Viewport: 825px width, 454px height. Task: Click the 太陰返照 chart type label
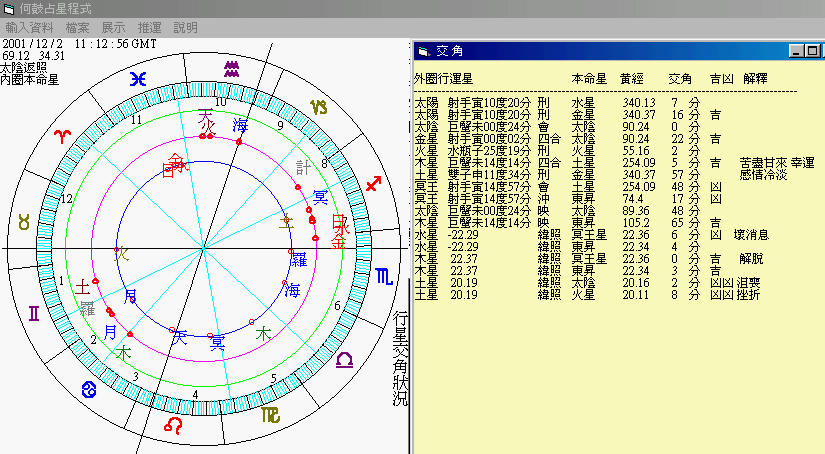24,67
